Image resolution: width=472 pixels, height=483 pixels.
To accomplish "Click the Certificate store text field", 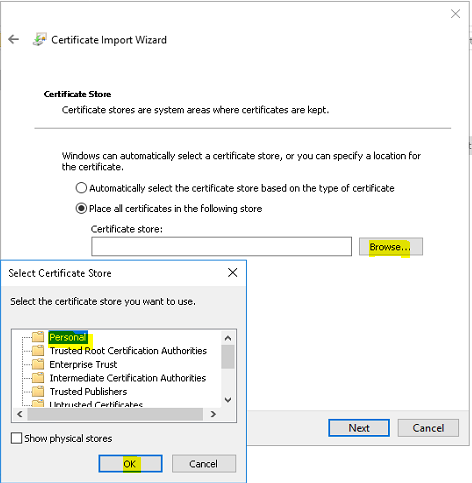I will coord(221,246).
